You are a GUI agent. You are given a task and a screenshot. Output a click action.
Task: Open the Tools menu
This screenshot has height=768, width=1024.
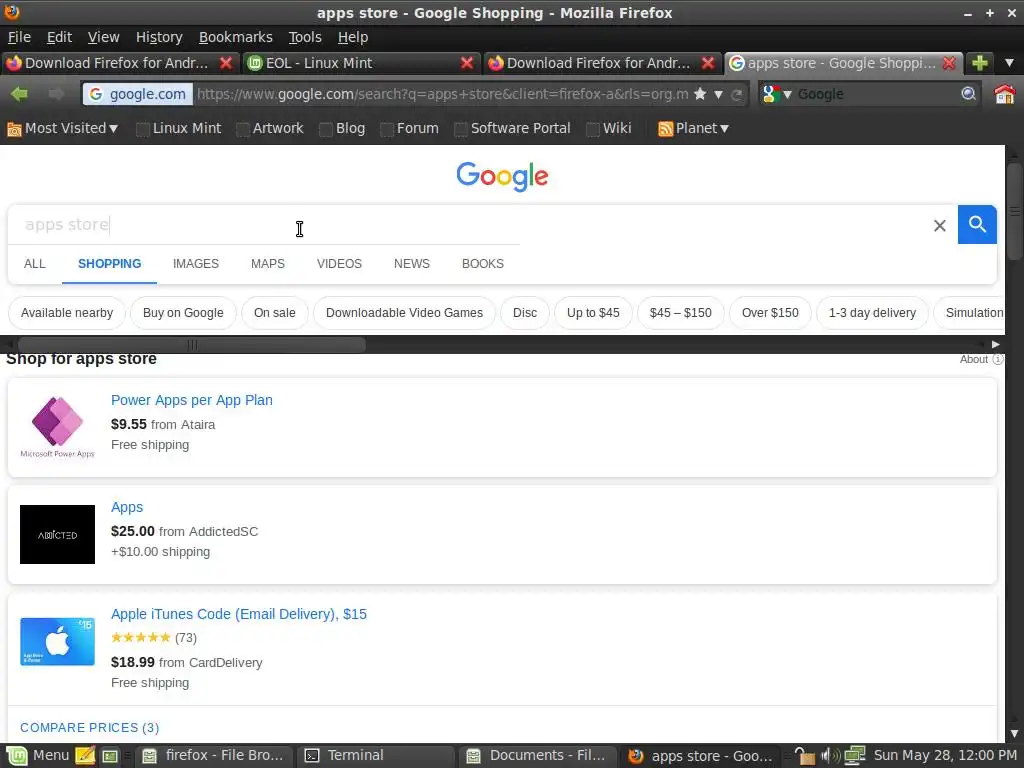coord(305,37)
